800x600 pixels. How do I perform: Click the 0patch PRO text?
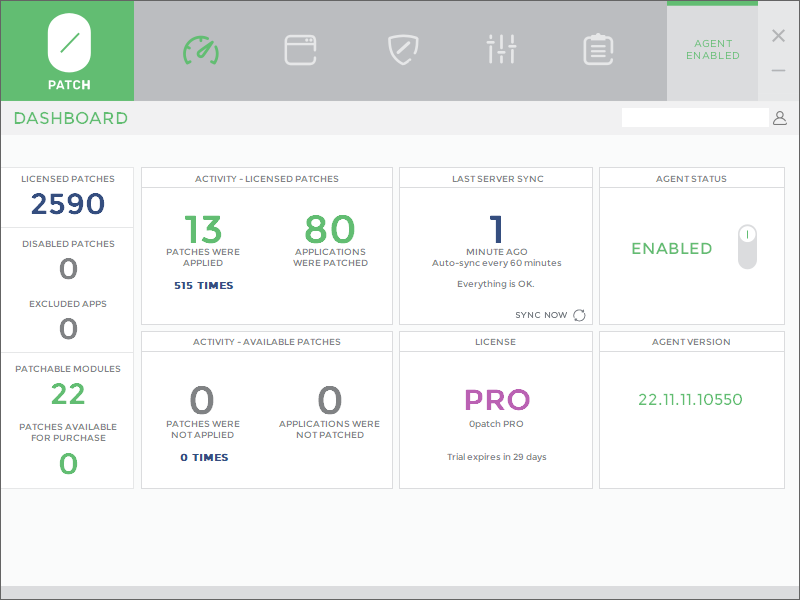click(496, 424)
